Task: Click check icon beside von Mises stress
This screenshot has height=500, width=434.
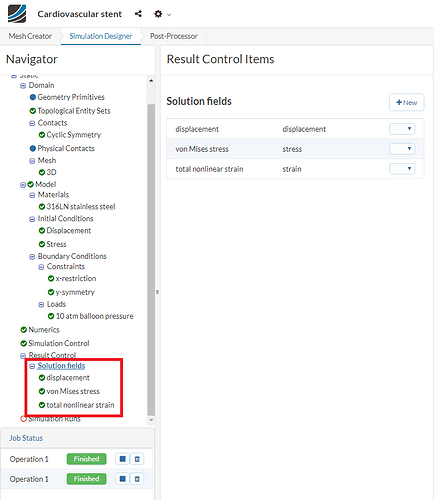Action: (42, 391)
